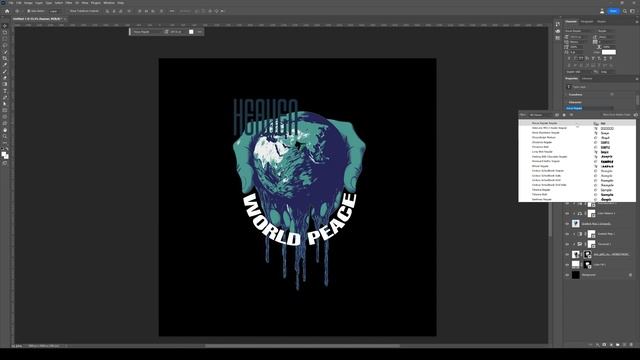The image size is (640, 360).
Task: Open the All Classes font filter dropdown
Action: pyautogui.click(x=541, y=115)
